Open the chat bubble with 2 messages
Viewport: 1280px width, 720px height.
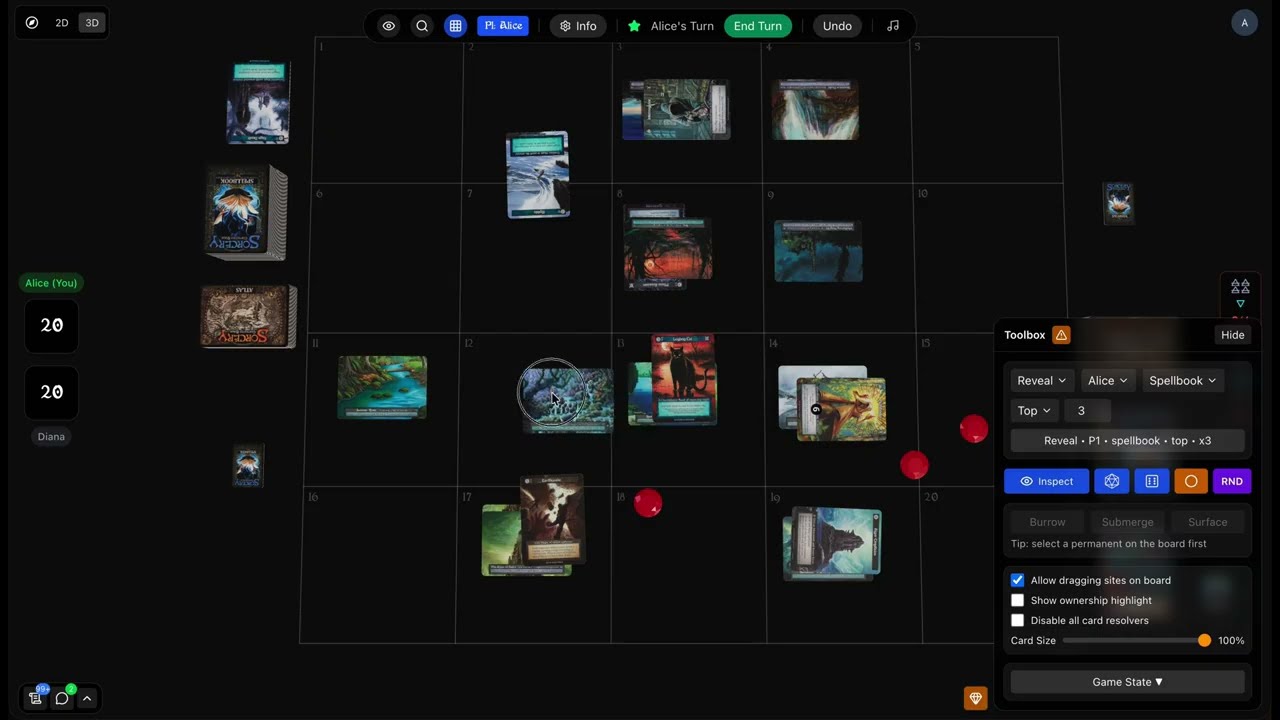coord(62,698)
